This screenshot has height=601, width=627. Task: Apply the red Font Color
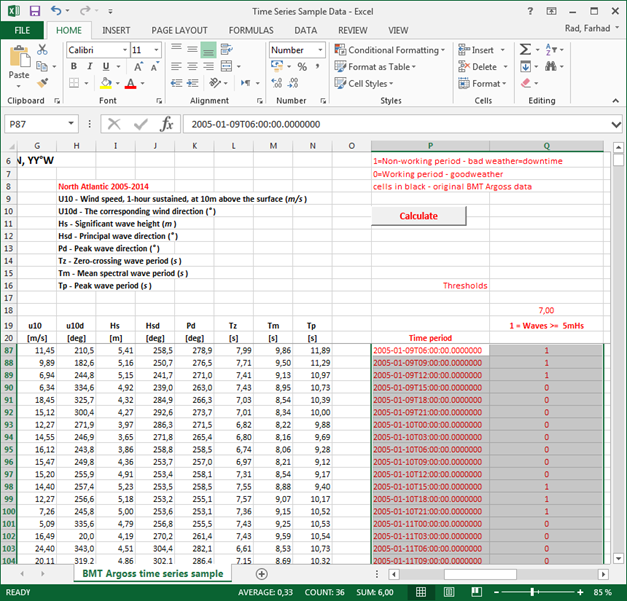pos(130,83)
